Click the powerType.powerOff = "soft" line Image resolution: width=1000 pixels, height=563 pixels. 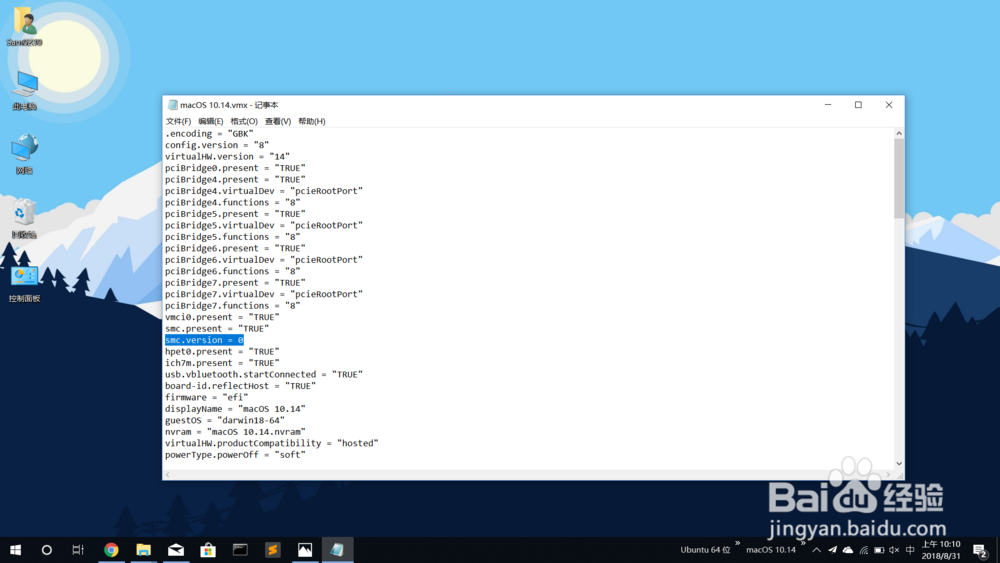click(235, 455)
